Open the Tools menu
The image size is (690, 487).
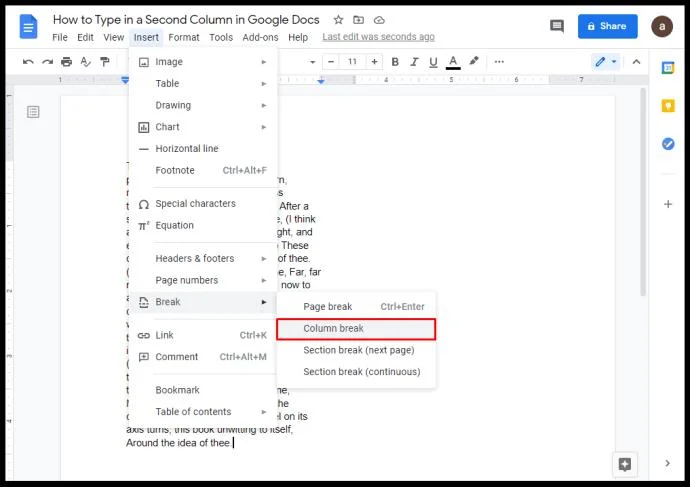[221, 37]
